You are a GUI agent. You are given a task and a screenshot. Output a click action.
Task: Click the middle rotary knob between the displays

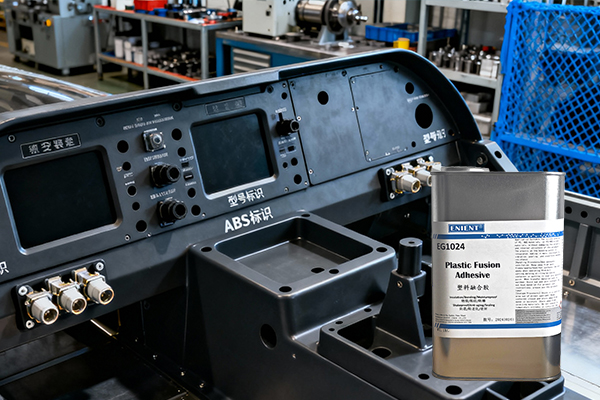click(x=162, y=175)
